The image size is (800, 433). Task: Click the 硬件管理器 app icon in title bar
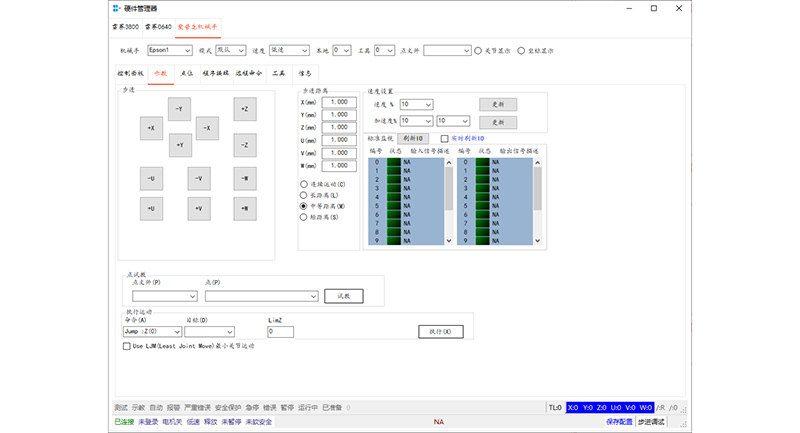[117, 8]
